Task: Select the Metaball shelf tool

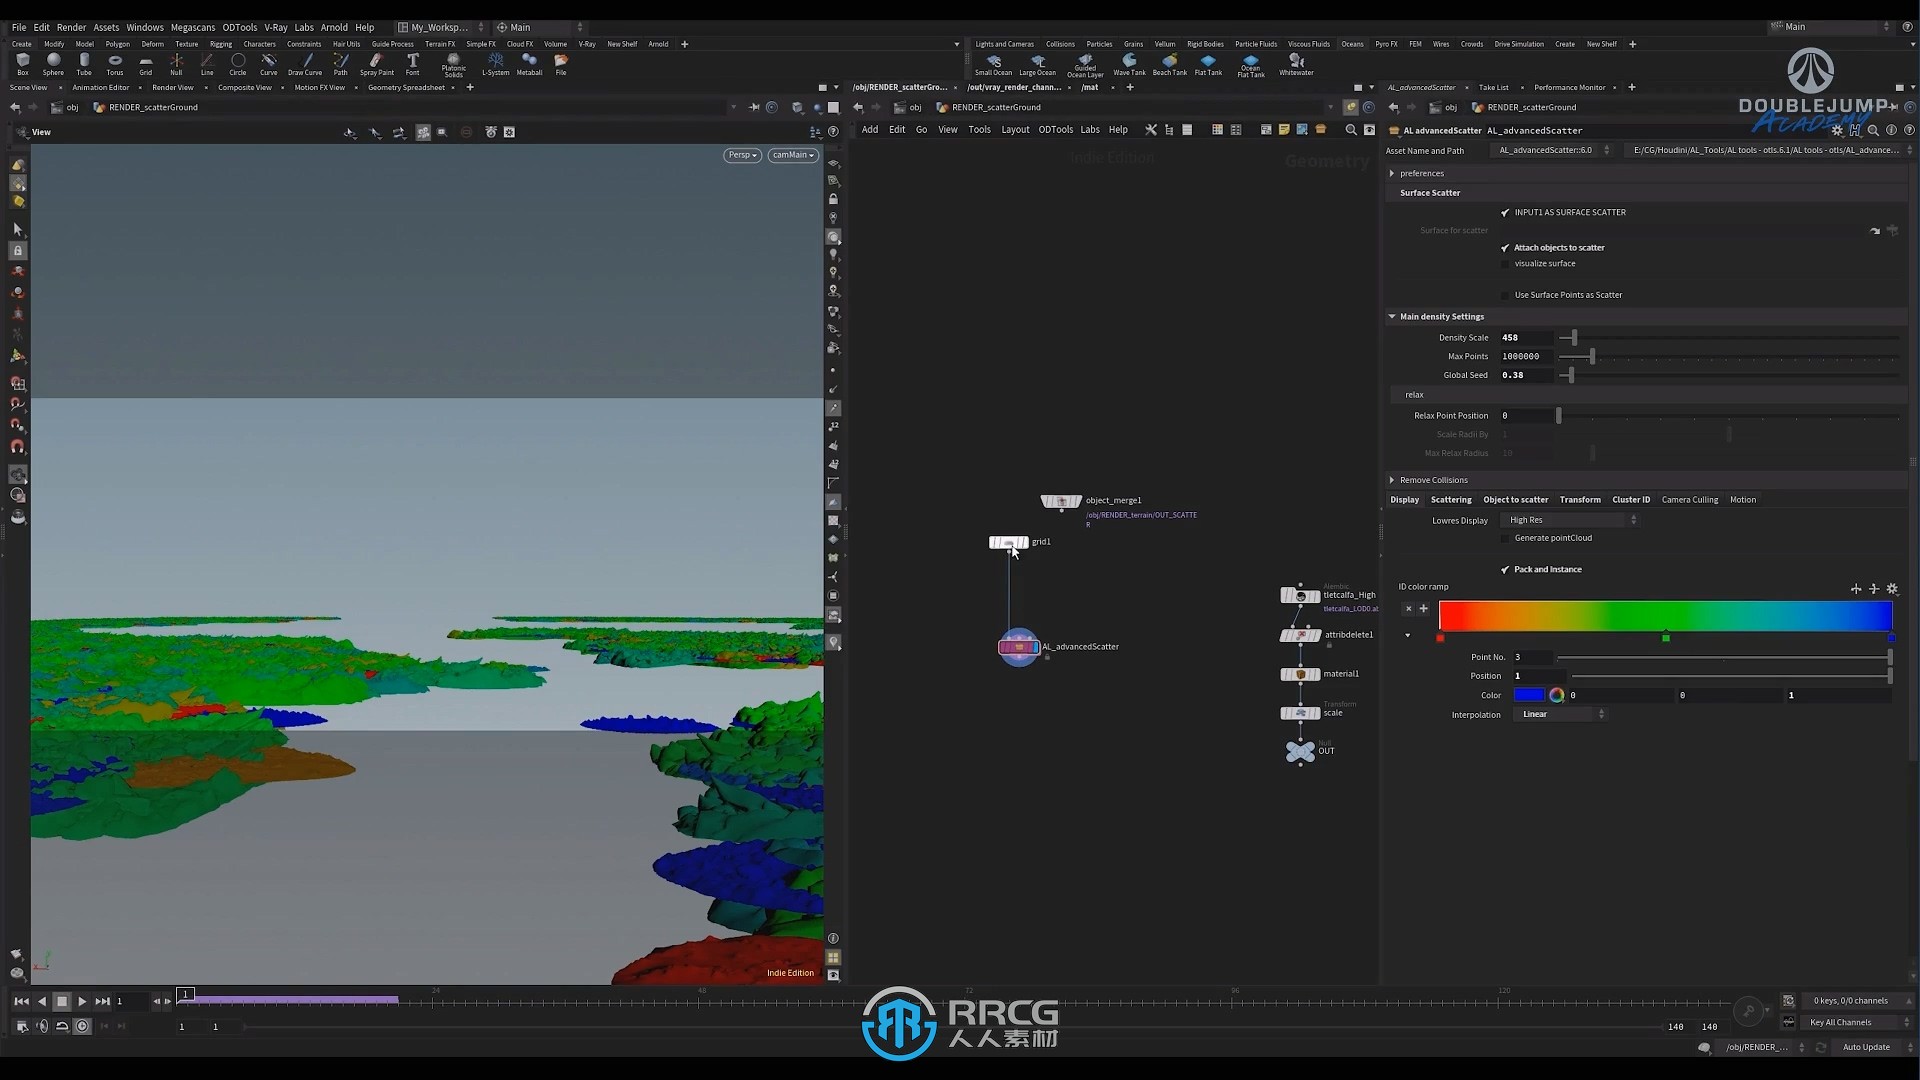Action: [x=529, y=64]
